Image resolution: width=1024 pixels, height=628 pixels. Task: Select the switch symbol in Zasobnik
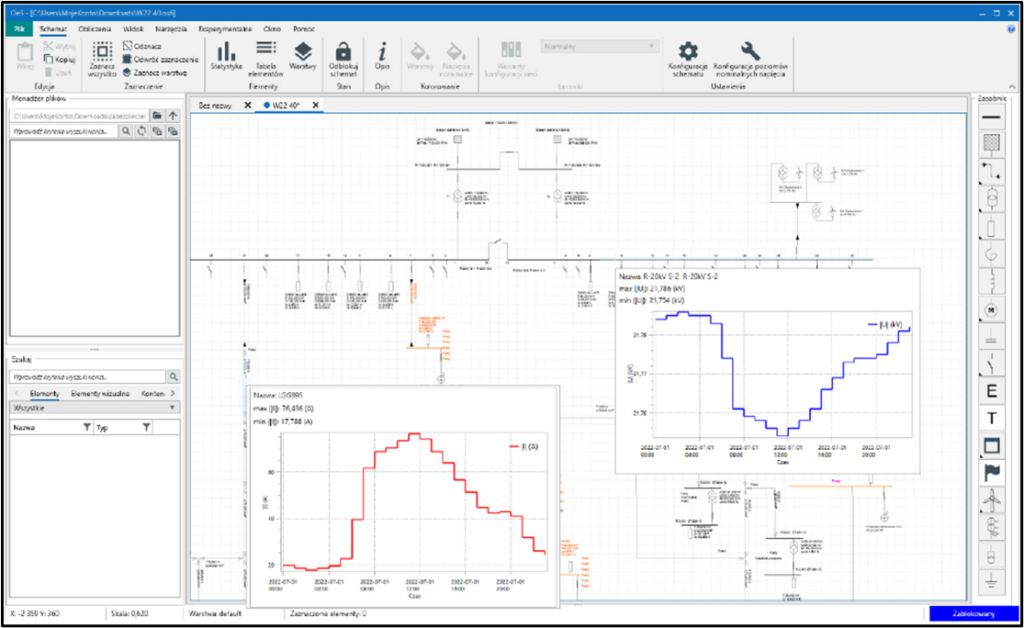point(991,364)
